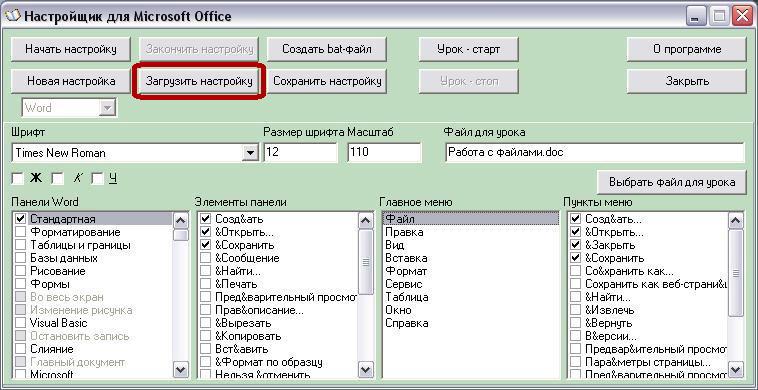Check '&Копировать' element checkbox
The image size is (758, 390).
tap(205, 336)
